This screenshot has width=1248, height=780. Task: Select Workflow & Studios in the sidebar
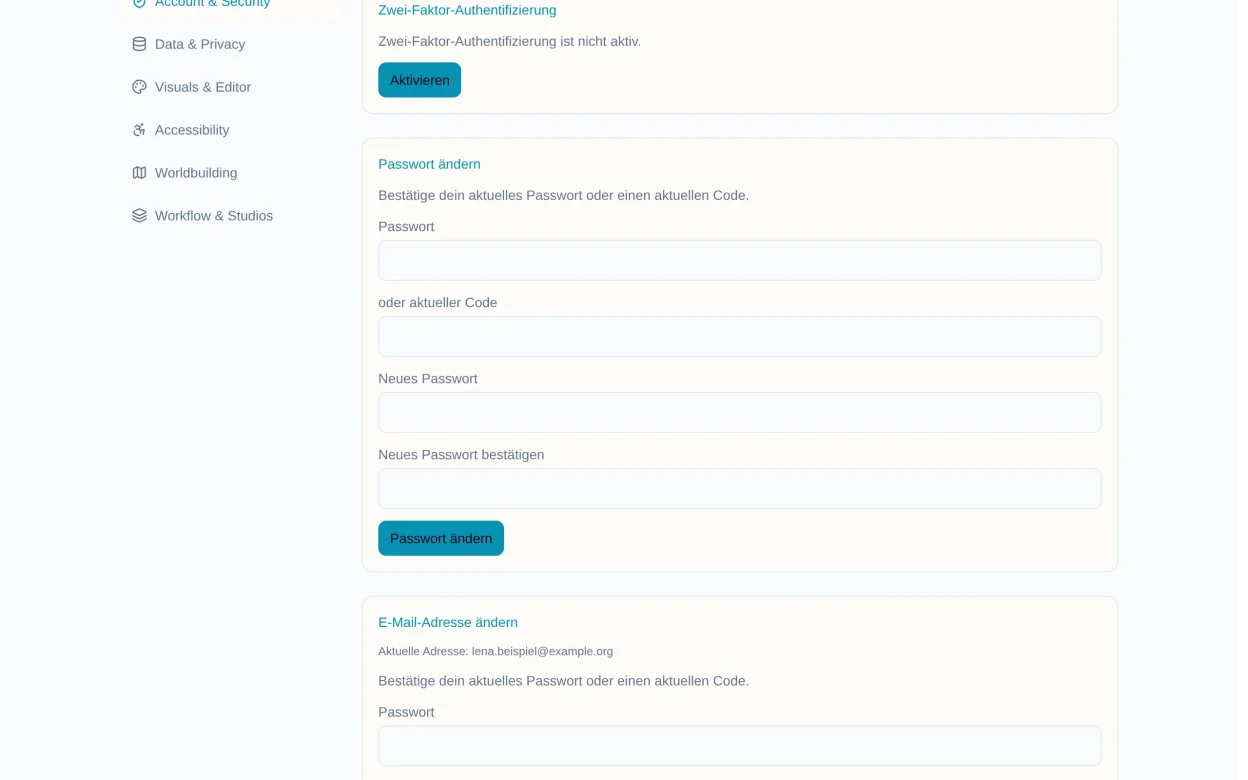pyautogui.click(x=228, y=216)
